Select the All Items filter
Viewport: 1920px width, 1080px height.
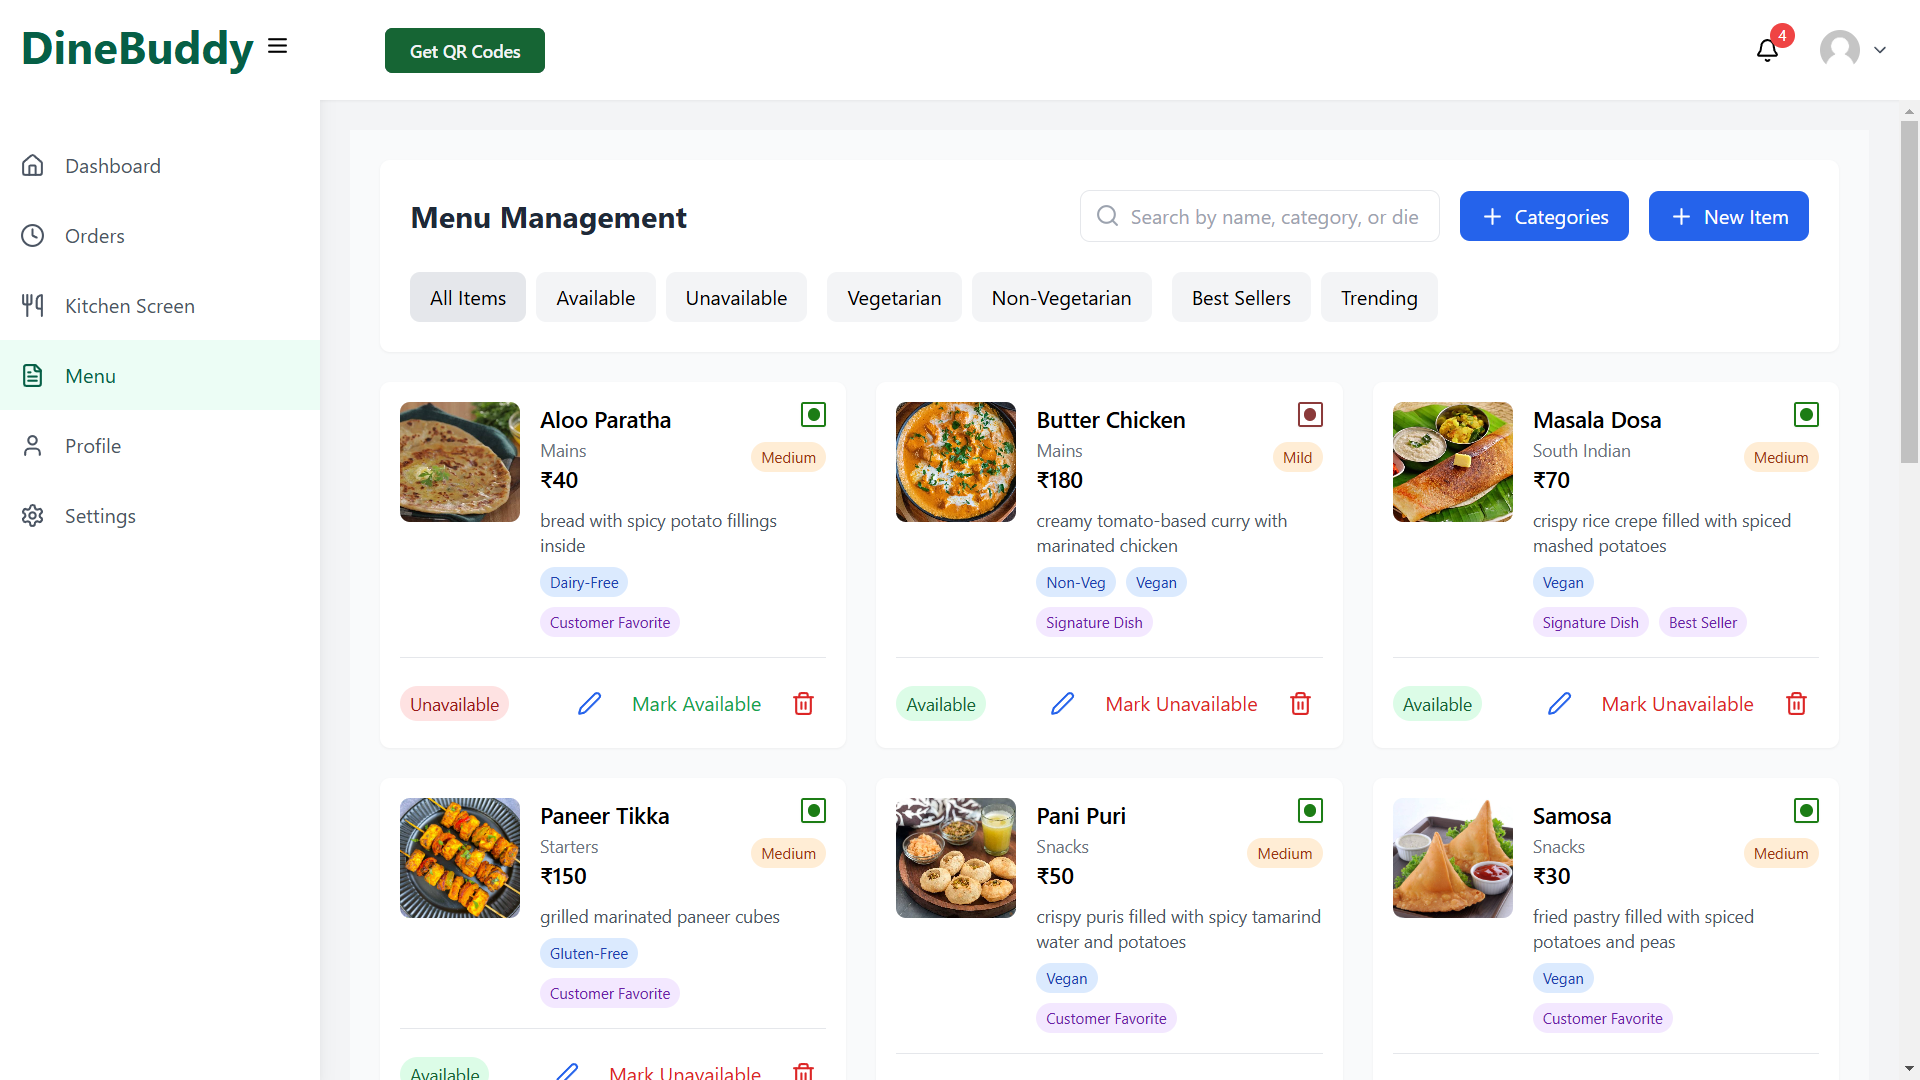tap(468, 297)
